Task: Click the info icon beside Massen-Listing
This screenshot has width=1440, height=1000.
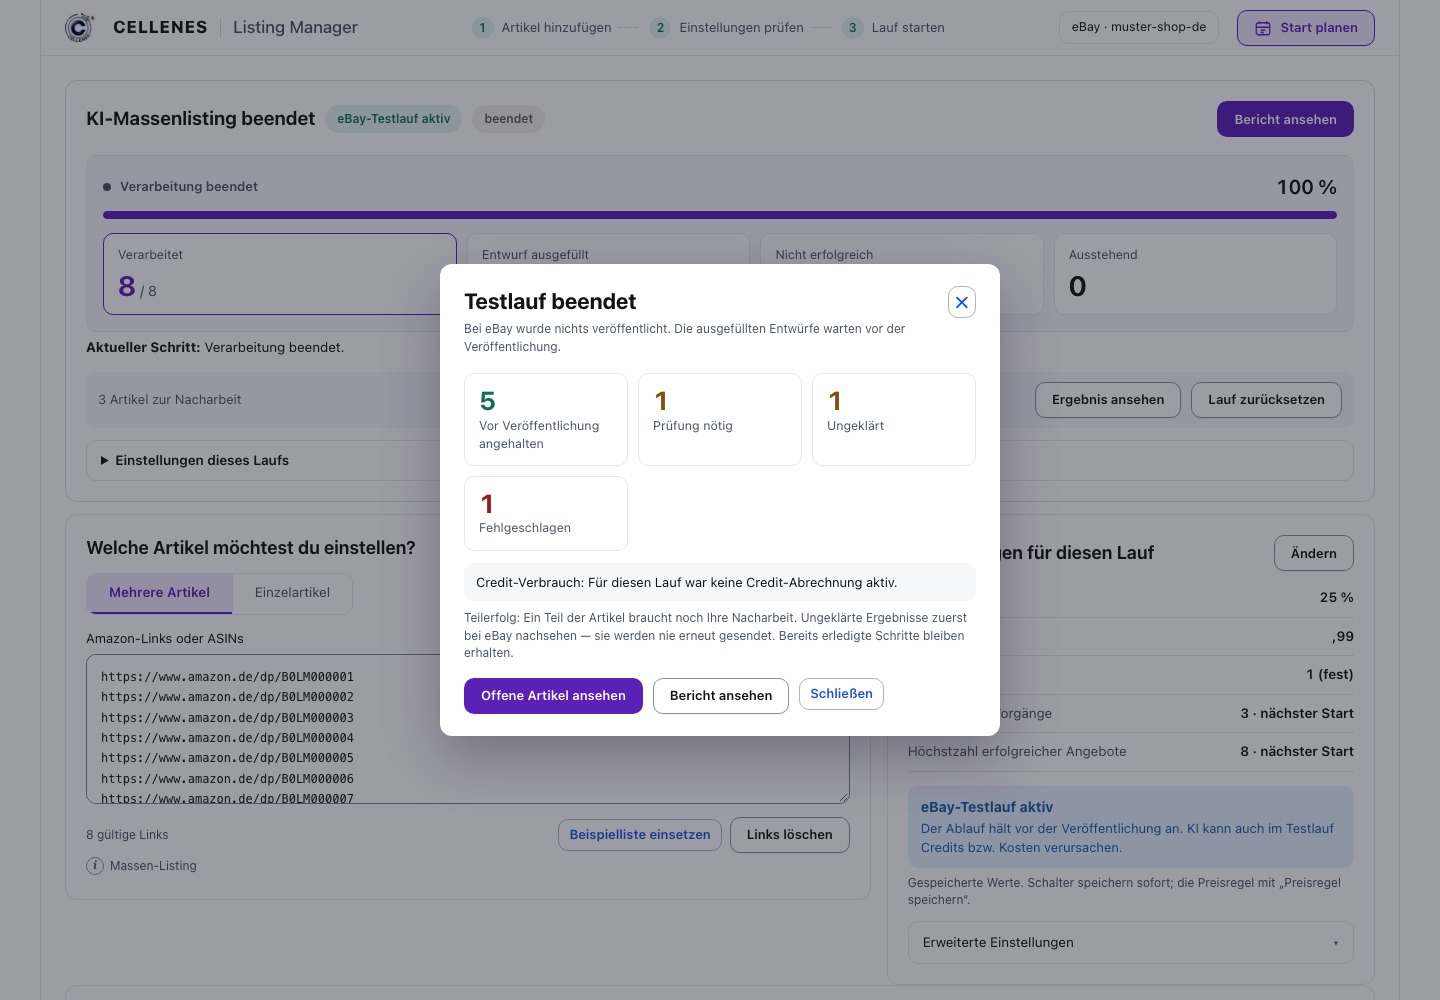Action: coord(95,866)
